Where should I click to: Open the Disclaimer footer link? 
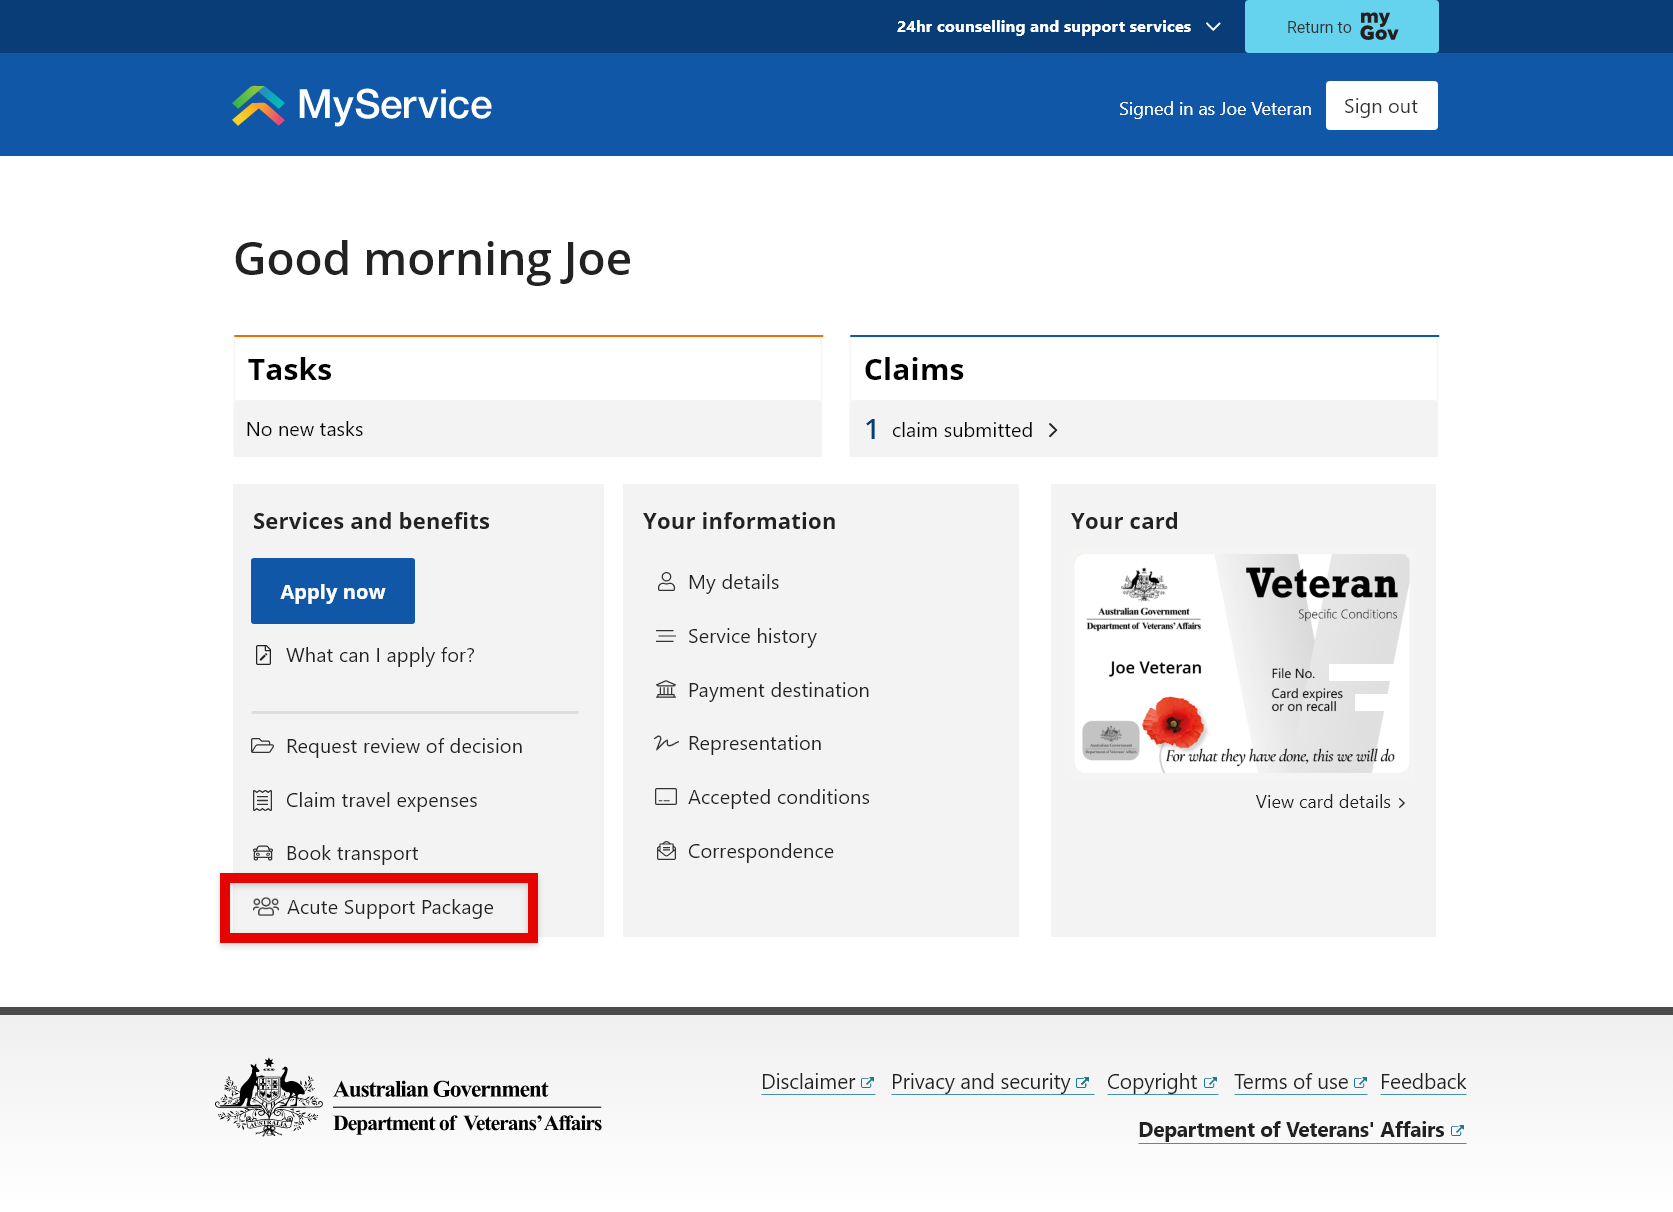tap(818, 1082)
